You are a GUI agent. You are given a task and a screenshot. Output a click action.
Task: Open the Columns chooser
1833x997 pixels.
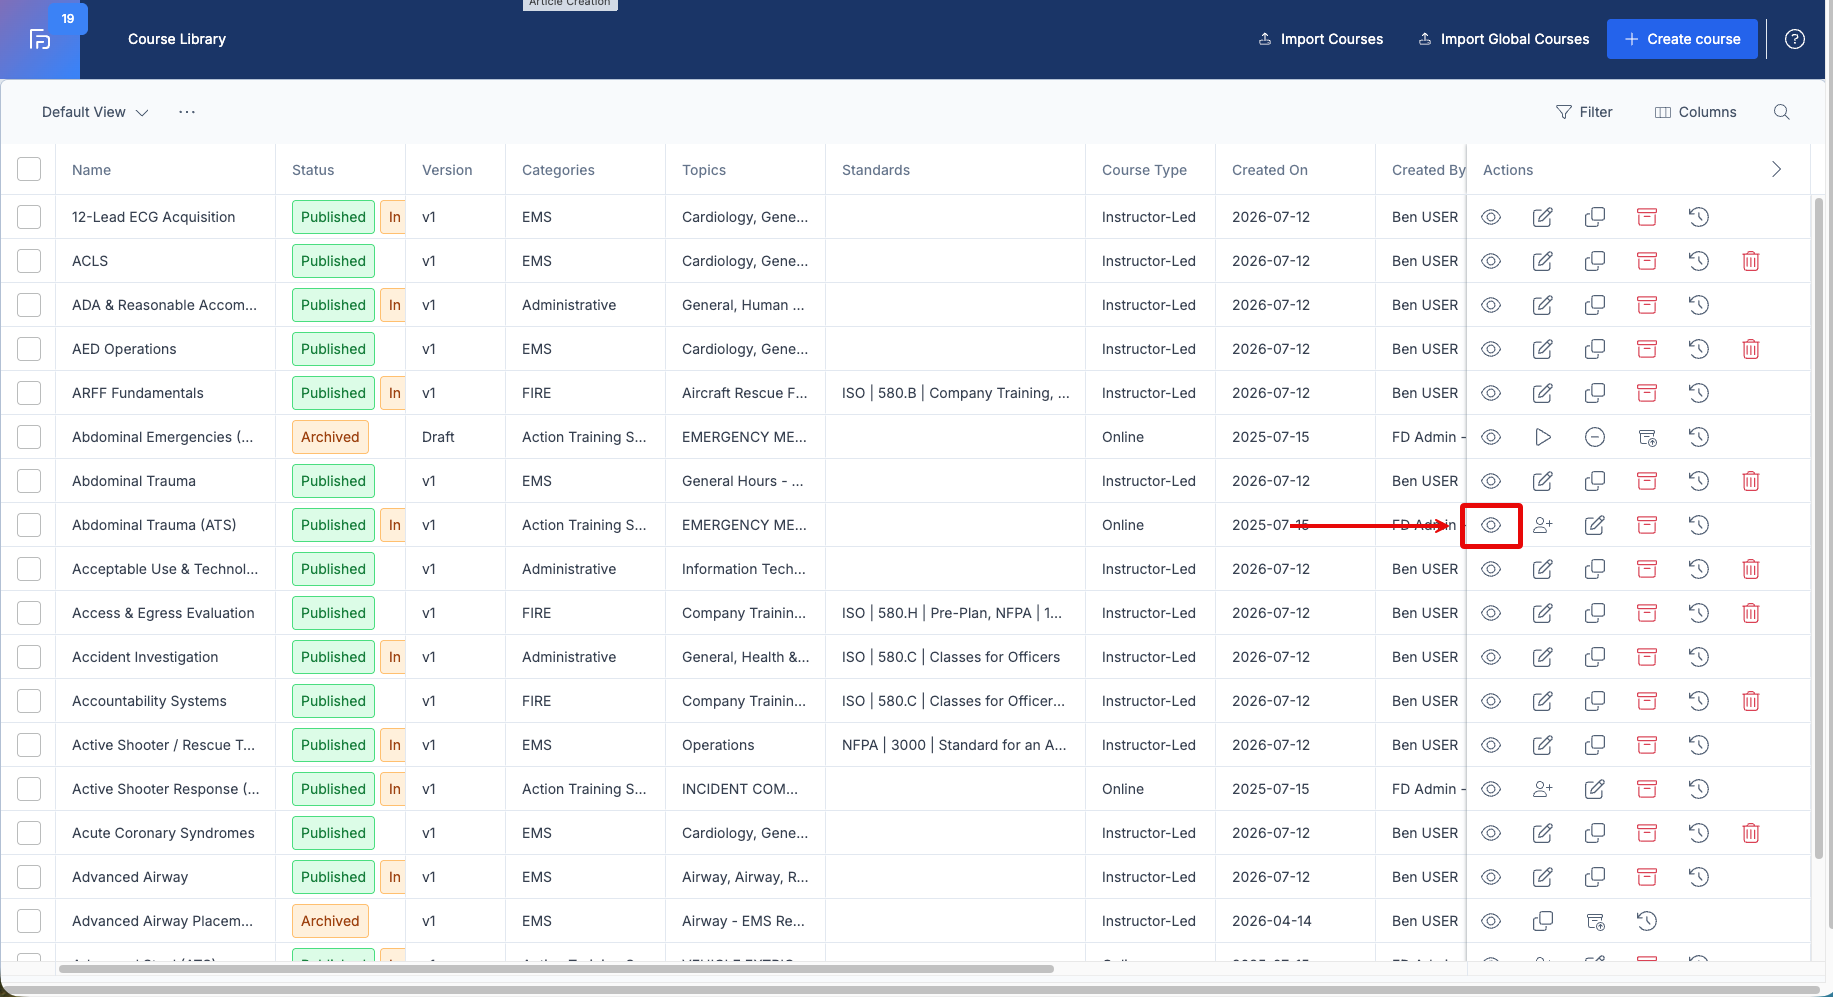click(x=1696, y=112)
